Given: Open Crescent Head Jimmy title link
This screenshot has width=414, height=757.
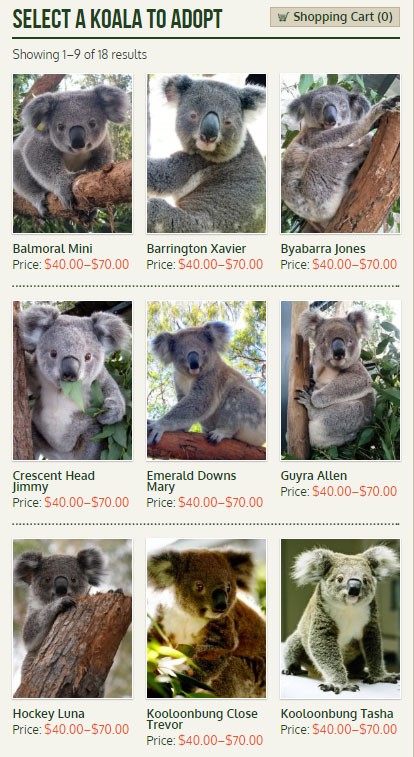Looking at the screenshot, I should 54,481.
